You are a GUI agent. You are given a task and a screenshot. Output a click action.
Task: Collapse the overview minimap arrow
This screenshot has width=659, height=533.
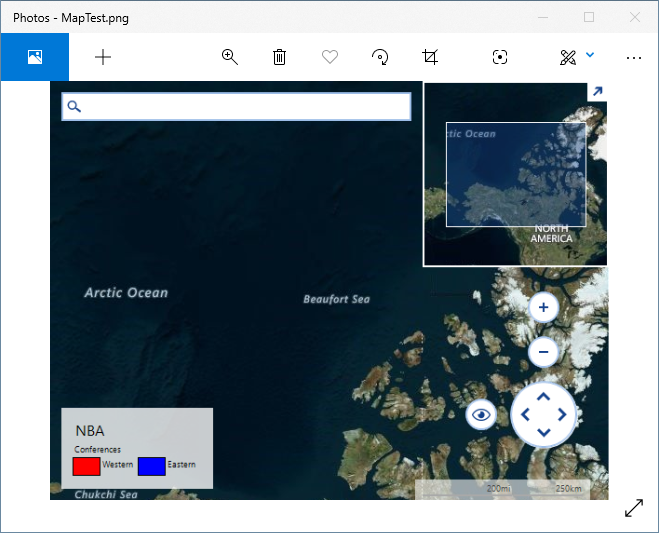(597, 92)
